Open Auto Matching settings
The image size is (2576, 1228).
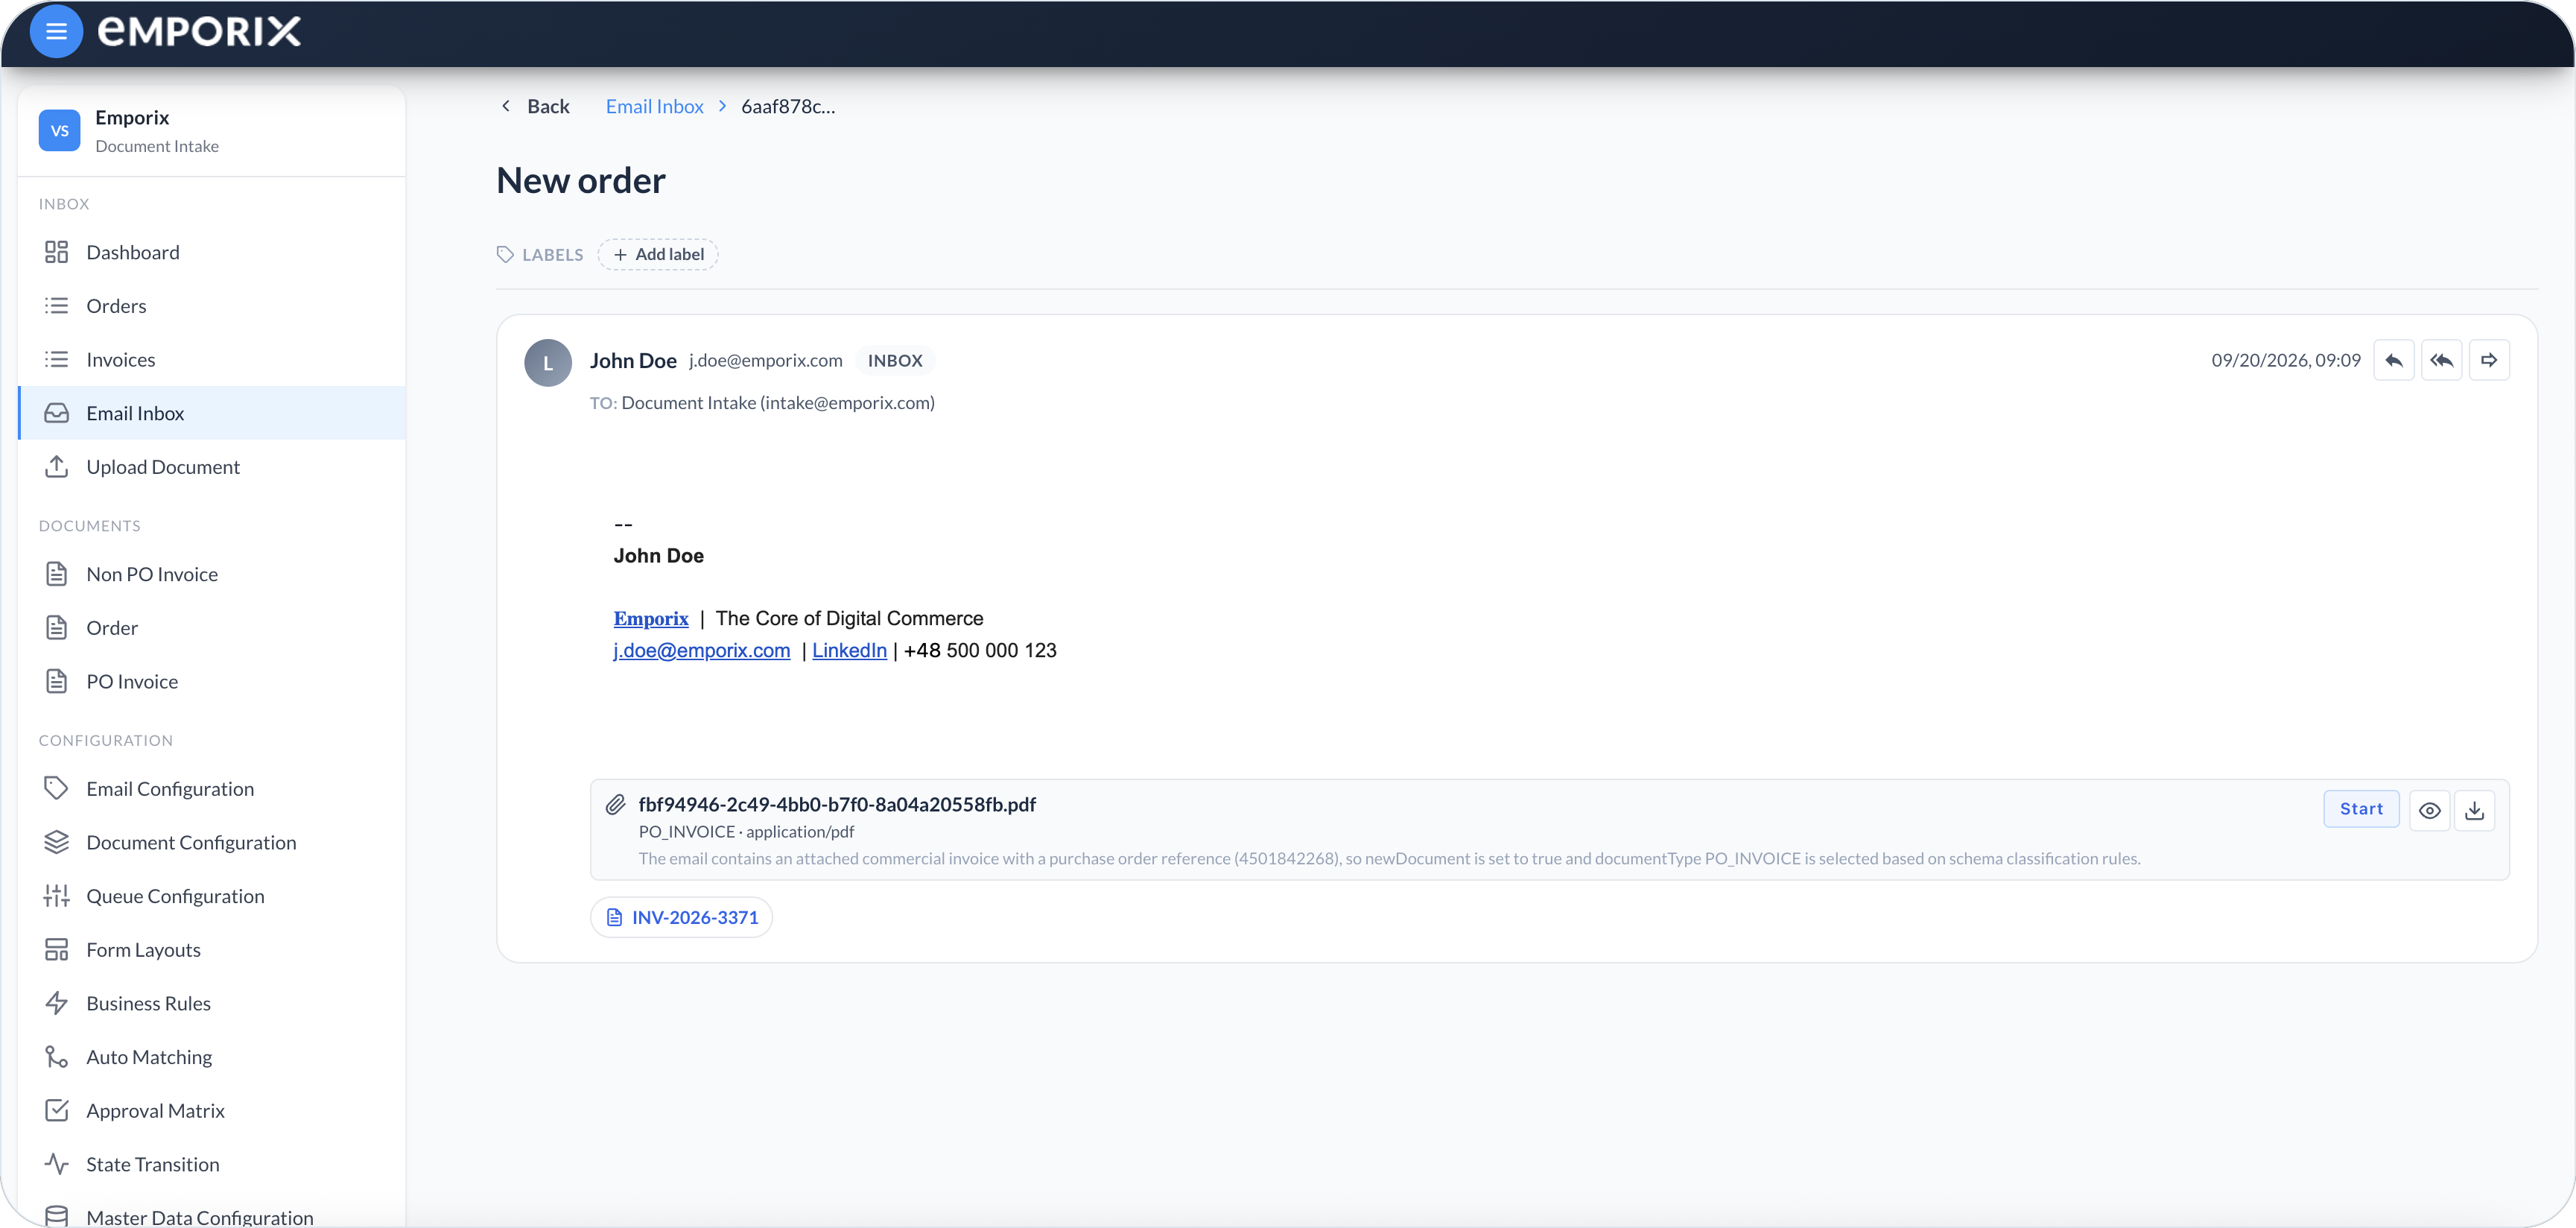tap(212, 1057)
